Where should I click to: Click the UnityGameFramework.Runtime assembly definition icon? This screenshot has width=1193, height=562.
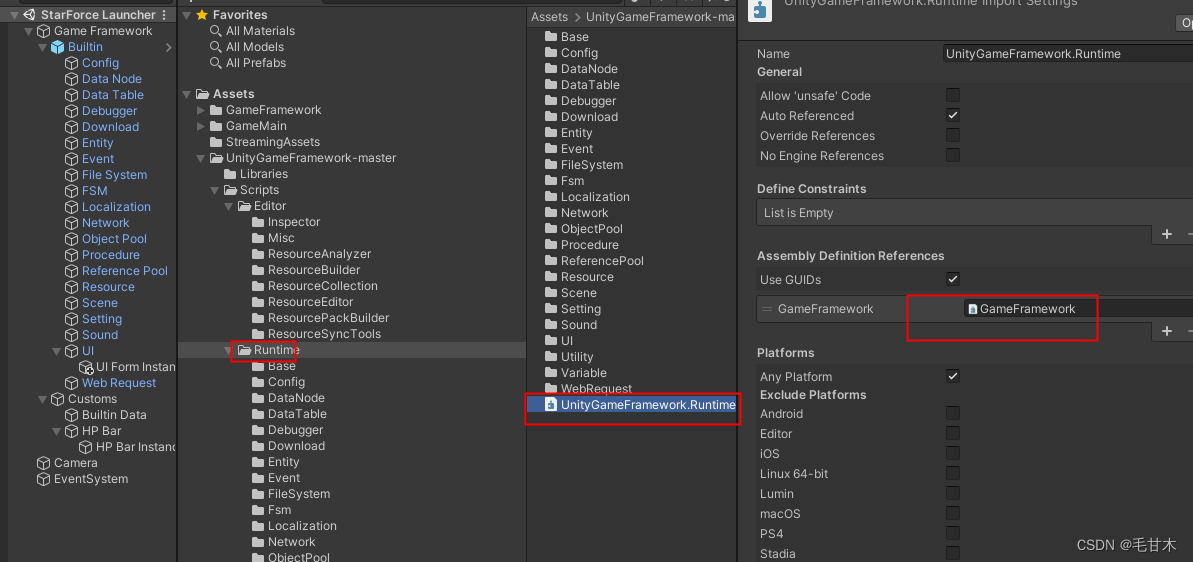(x=550, y=405)
